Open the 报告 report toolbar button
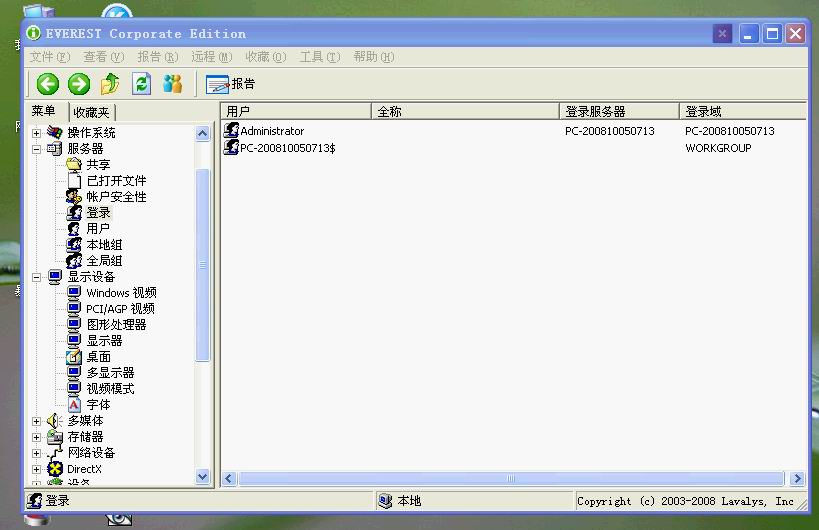The height and width of the screenshot is (530, 819). [x=230, y=84]
